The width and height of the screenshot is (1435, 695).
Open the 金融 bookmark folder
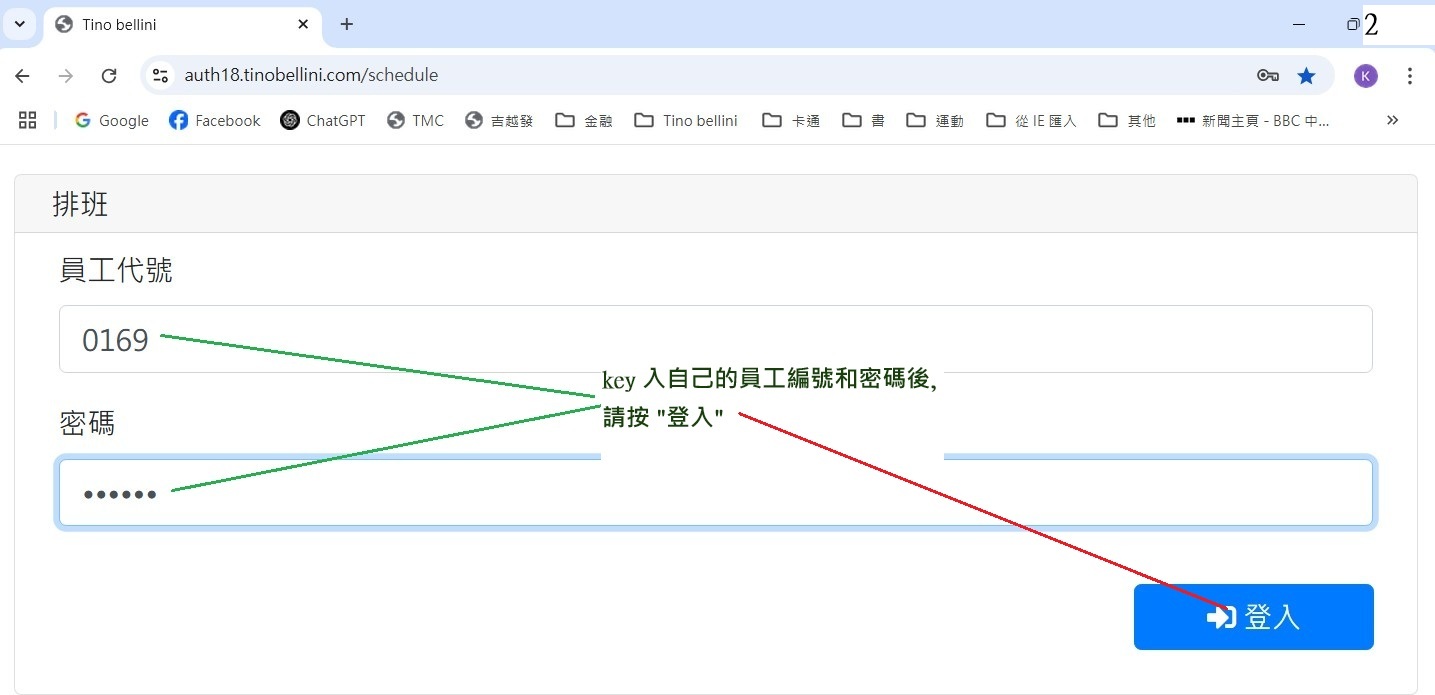click(584, 120)
